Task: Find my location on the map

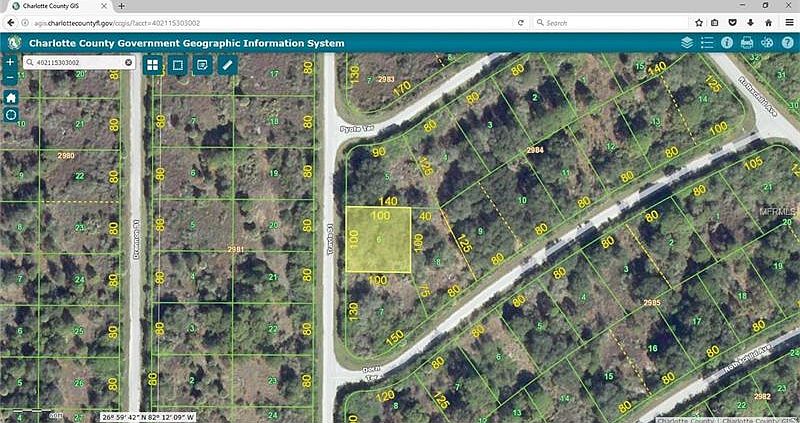Action: coord(11,114)
